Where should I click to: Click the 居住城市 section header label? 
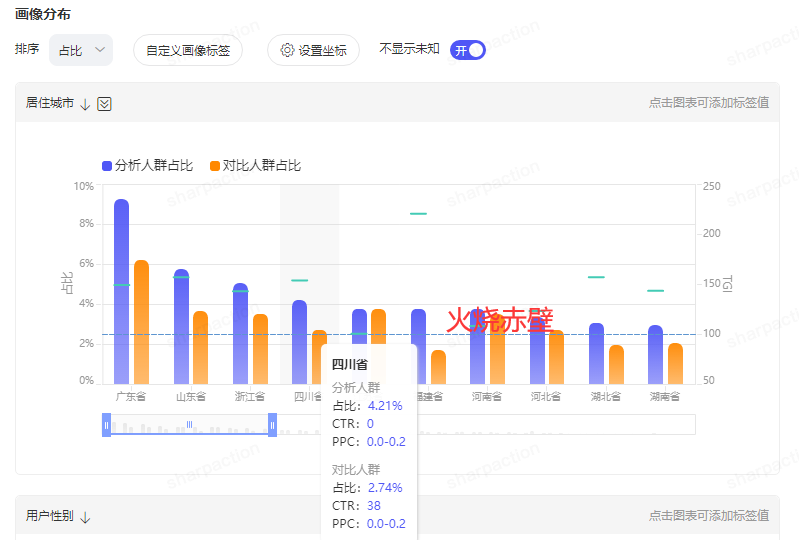(x=50, y=103)
